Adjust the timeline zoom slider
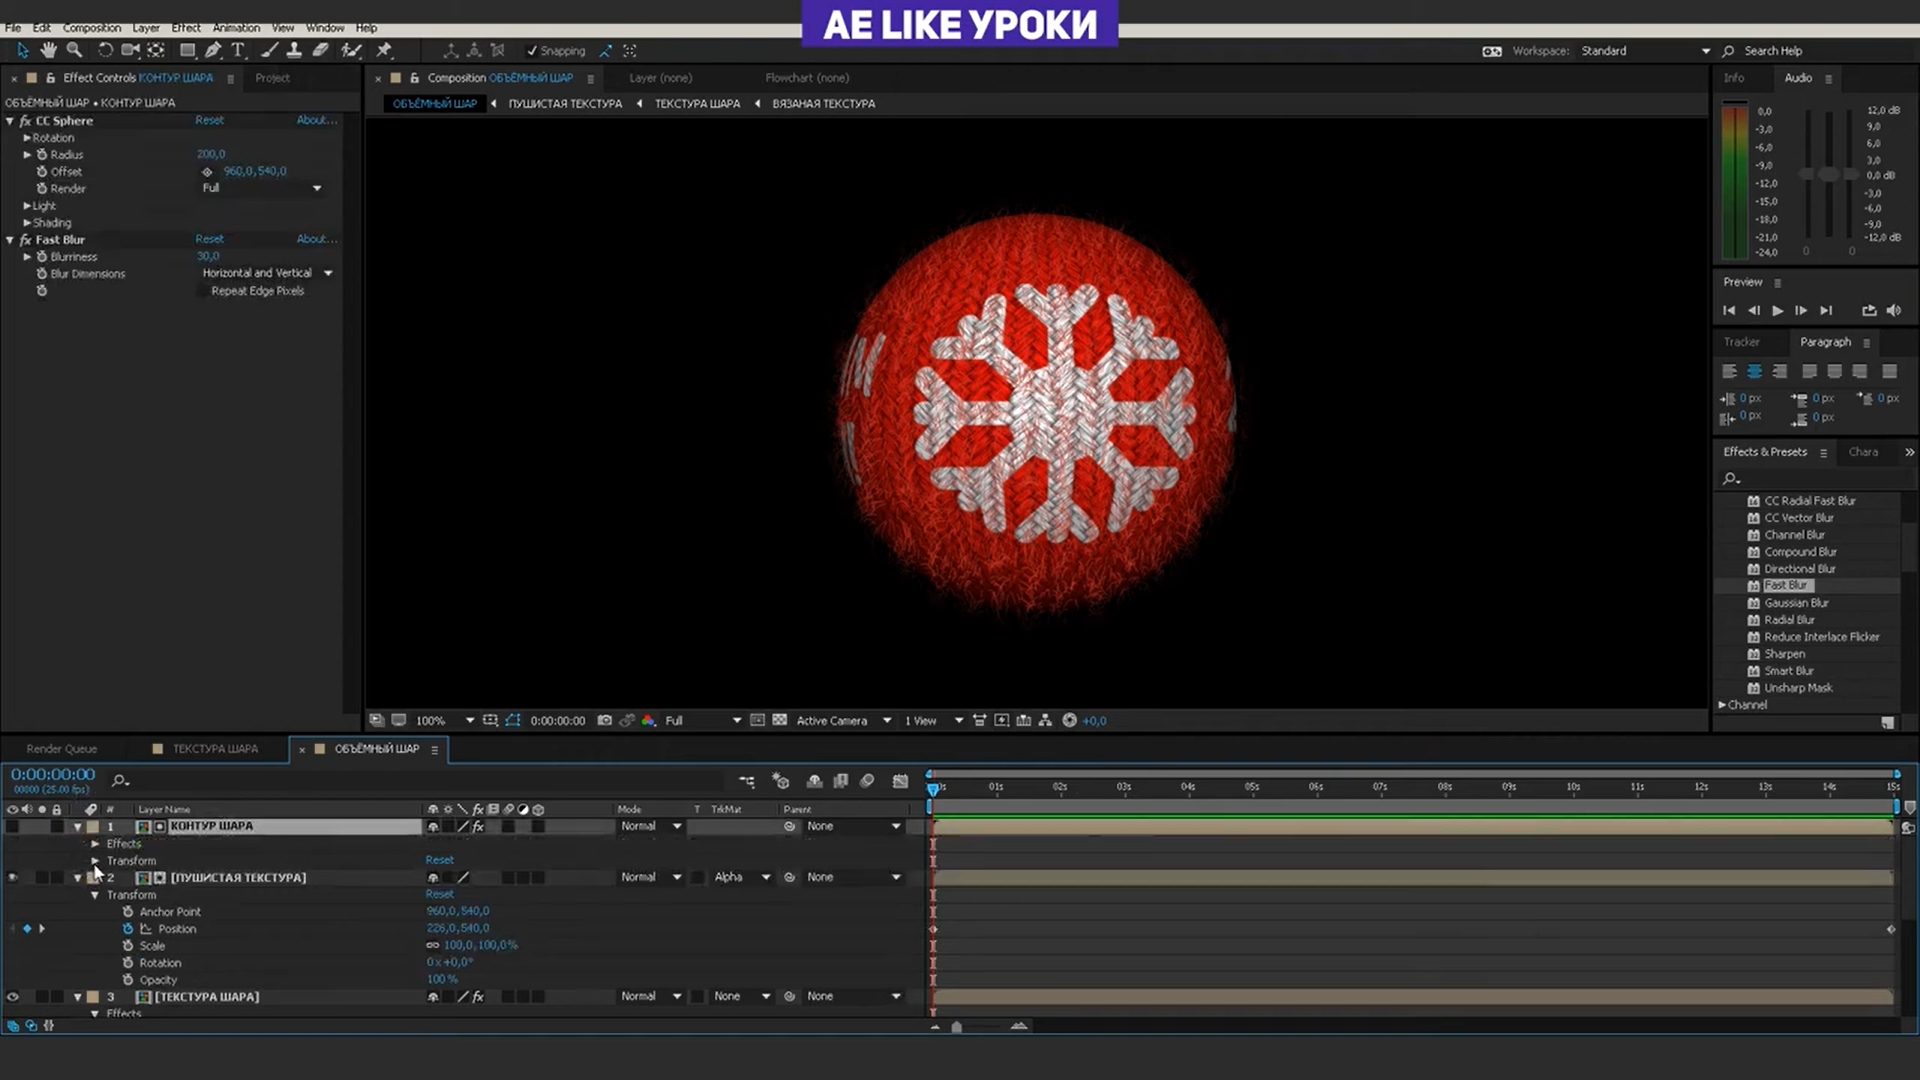The image size is (1920, 1080). [956, 1027]
